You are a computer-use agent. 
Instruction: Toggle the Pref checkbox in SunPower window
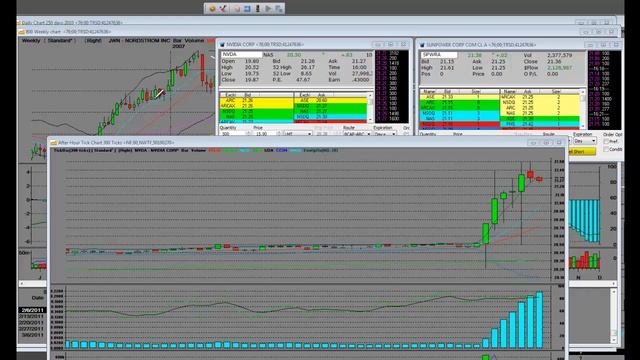click(607, 141)
